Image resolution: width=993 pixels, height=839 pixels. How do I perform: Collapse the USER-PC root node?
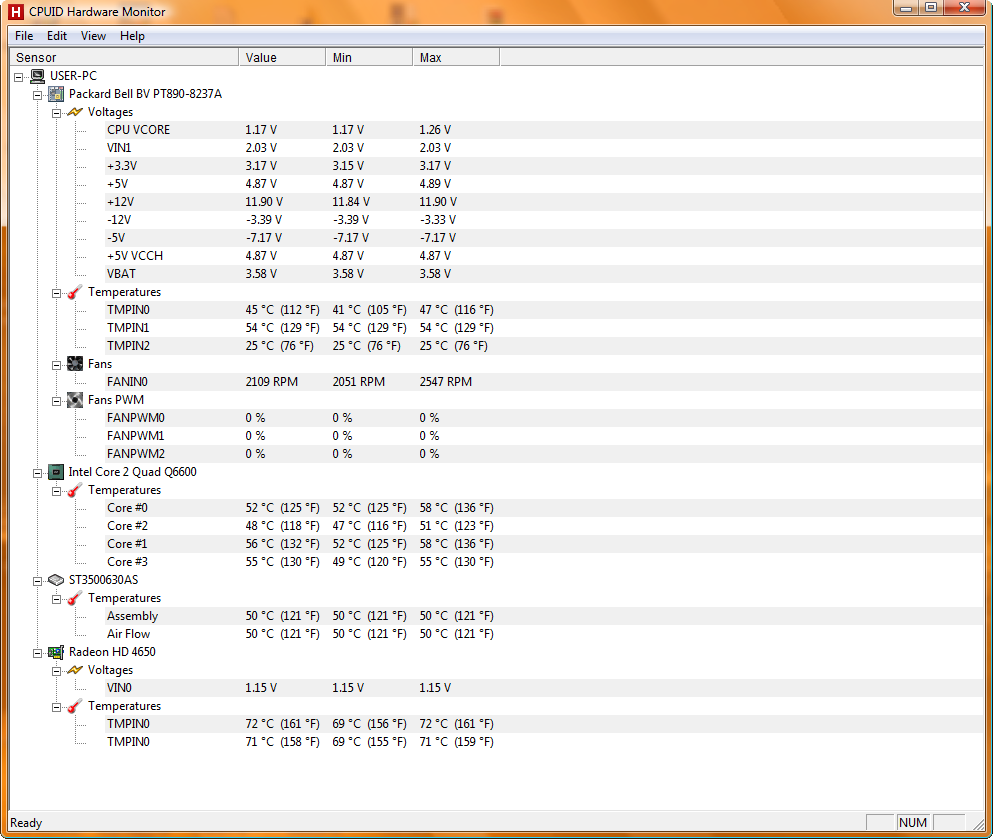tap(19, 77)
